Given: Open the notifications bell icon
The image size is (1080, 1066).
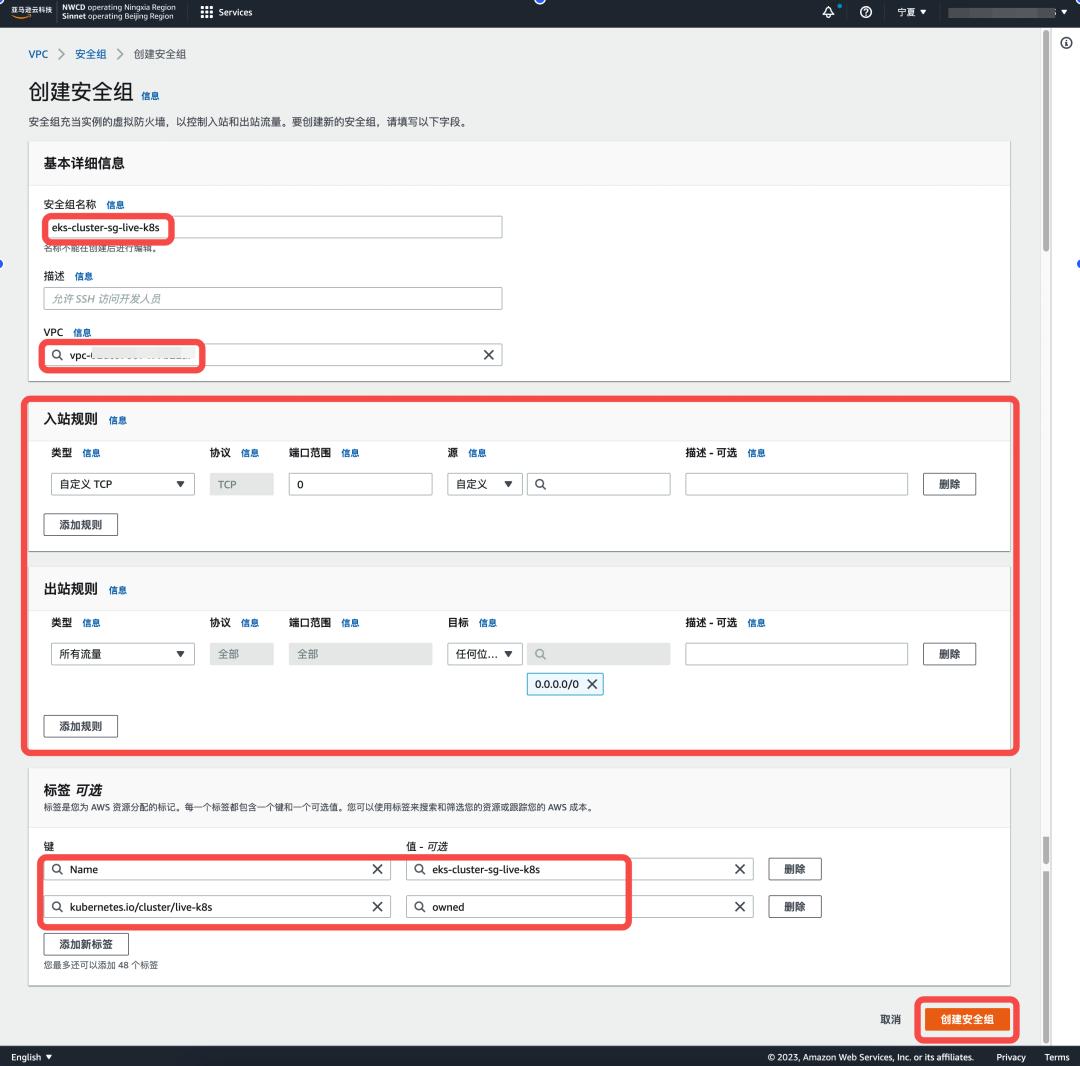Looking at the screenshot, I should 829,12.
